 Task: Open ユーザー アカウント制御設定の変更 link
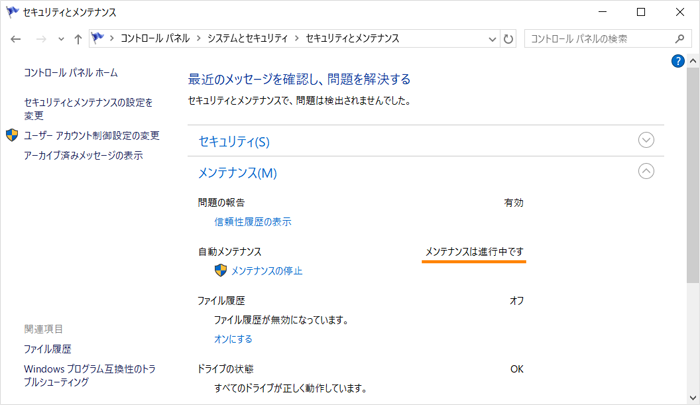[92, 135]
